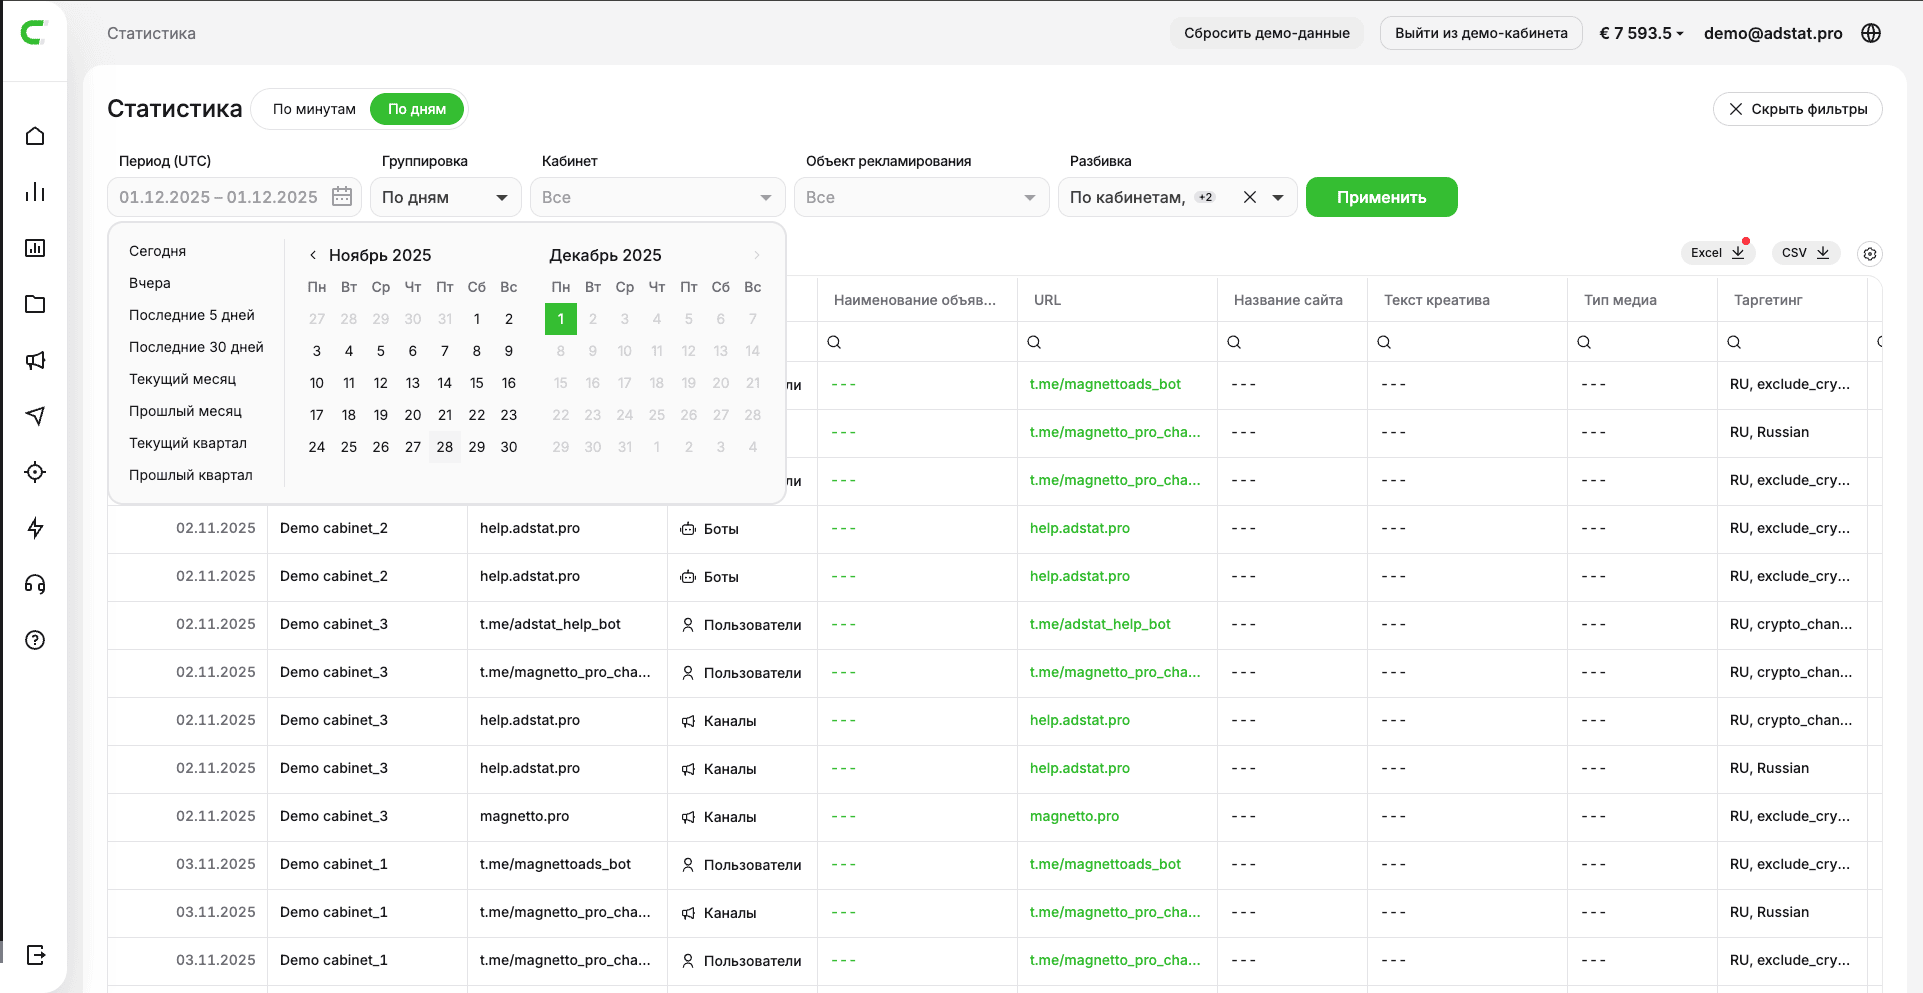This screenshot has width=1923, height=993.
Task: Click "Сбросить демо-данные" button
Action: (1266, 33)
